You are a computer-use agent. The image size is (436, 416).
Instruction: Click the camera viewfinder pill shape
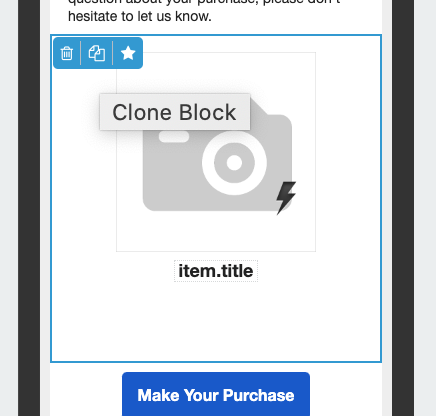(174, 137)
